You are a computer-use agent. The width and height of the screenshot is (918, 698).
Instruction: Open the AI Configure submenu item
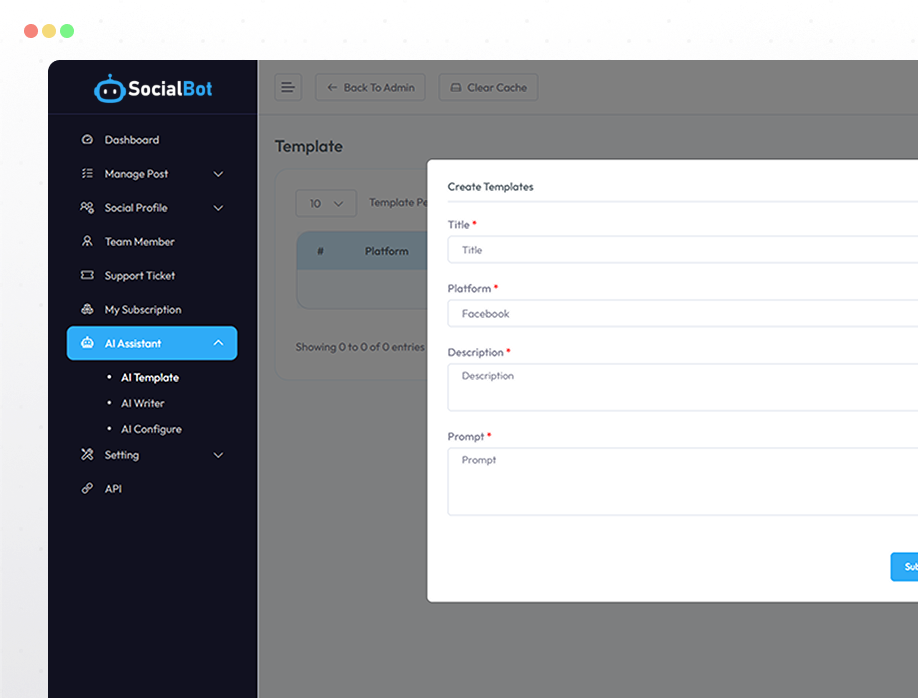(x=151, y=429)
